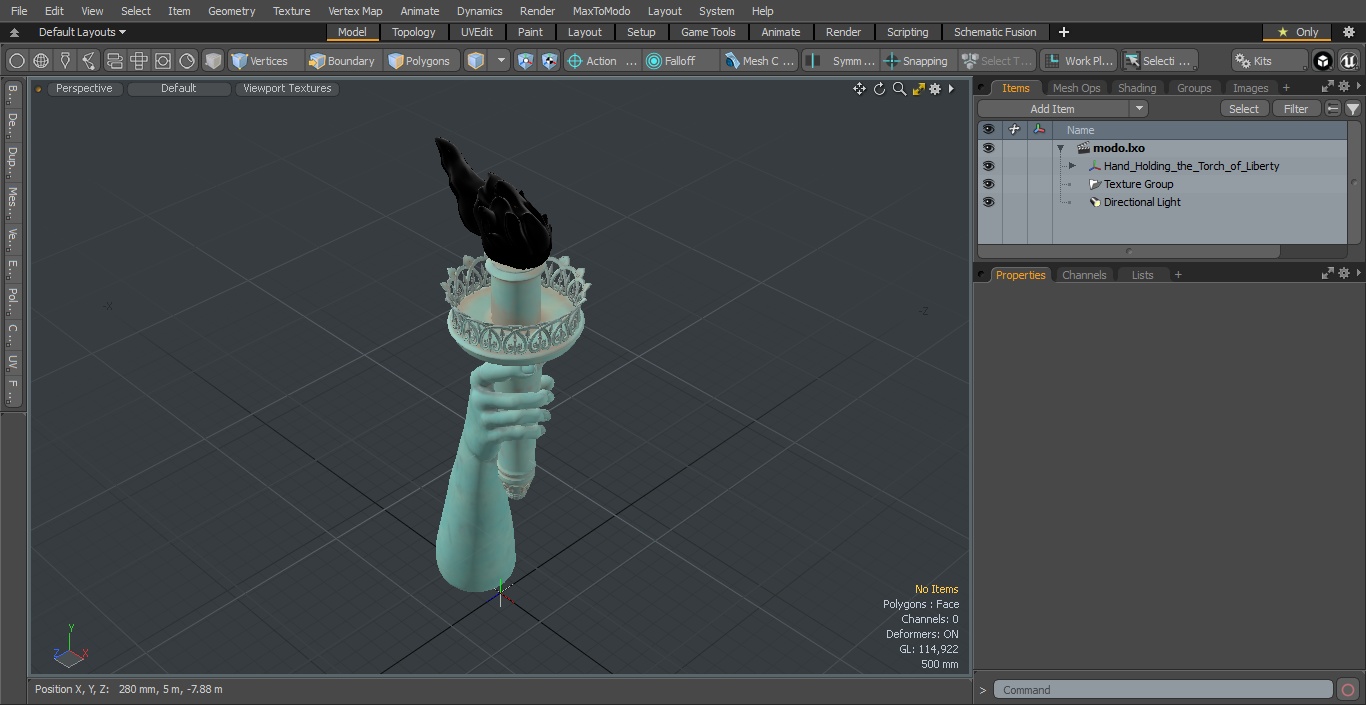This screenshot has height=705, width=1366.
Task: Open the Default Layouts dropdown
Action: point(82,32)
